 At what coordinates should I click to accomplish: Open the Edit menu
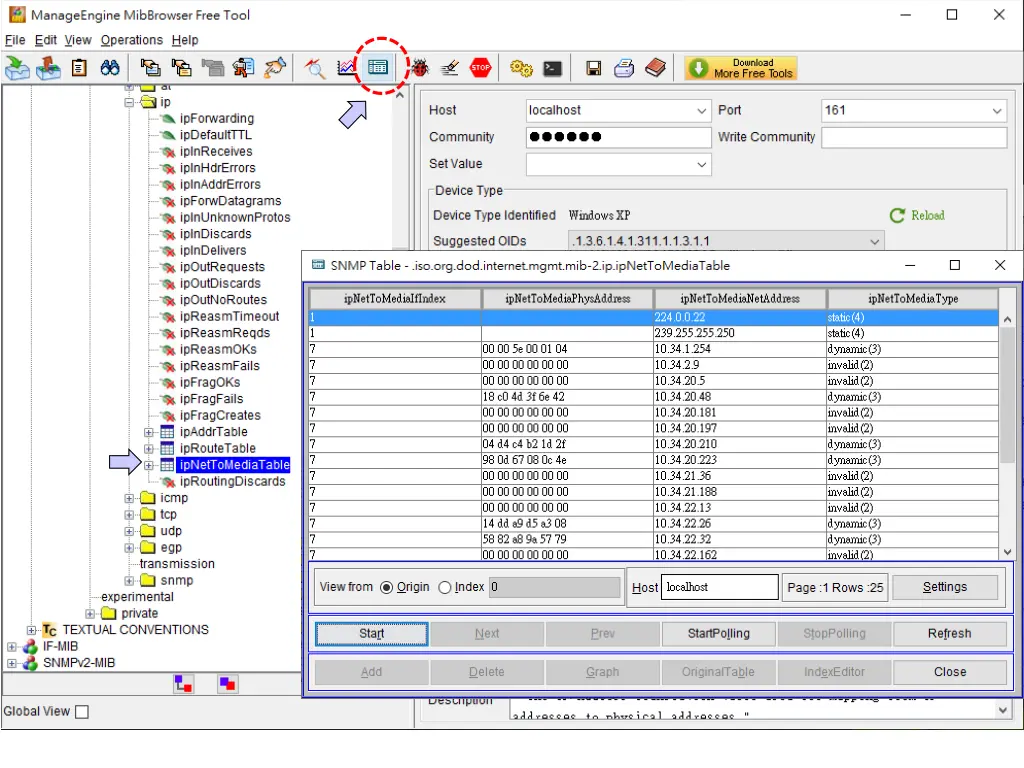[46, 40]
